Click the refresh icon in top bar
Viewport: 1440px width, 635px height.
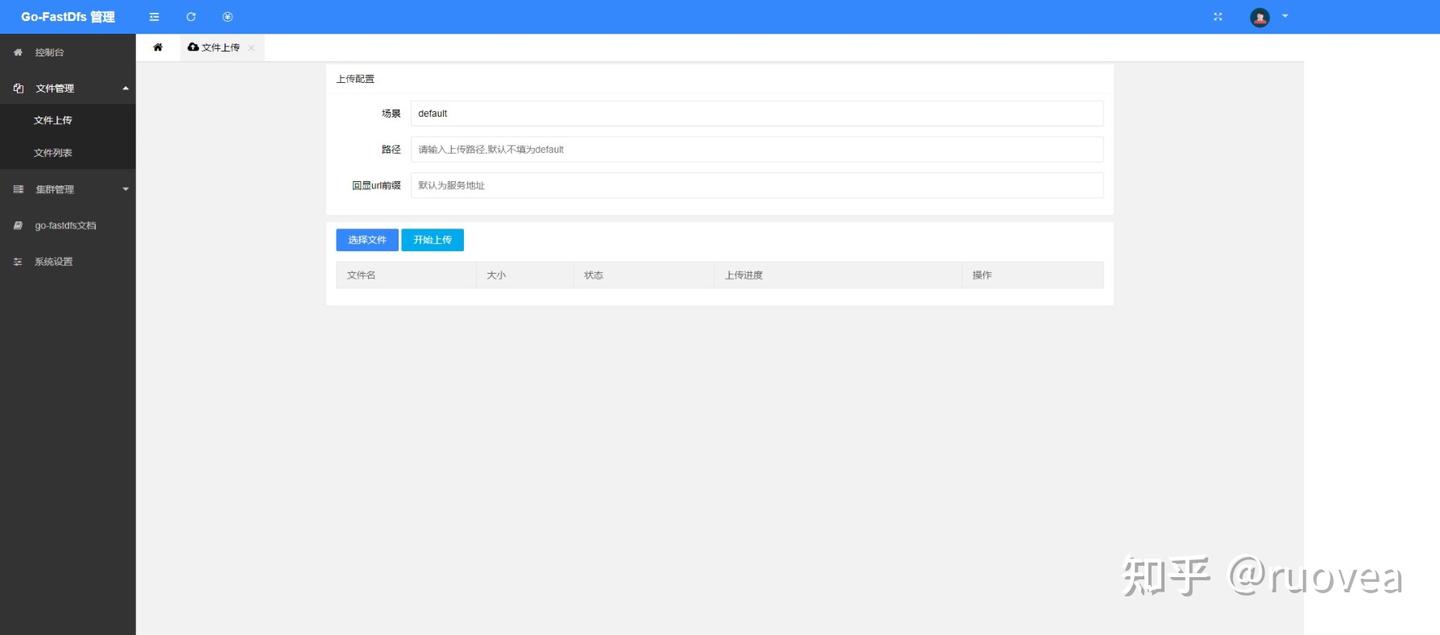(191, 17)
